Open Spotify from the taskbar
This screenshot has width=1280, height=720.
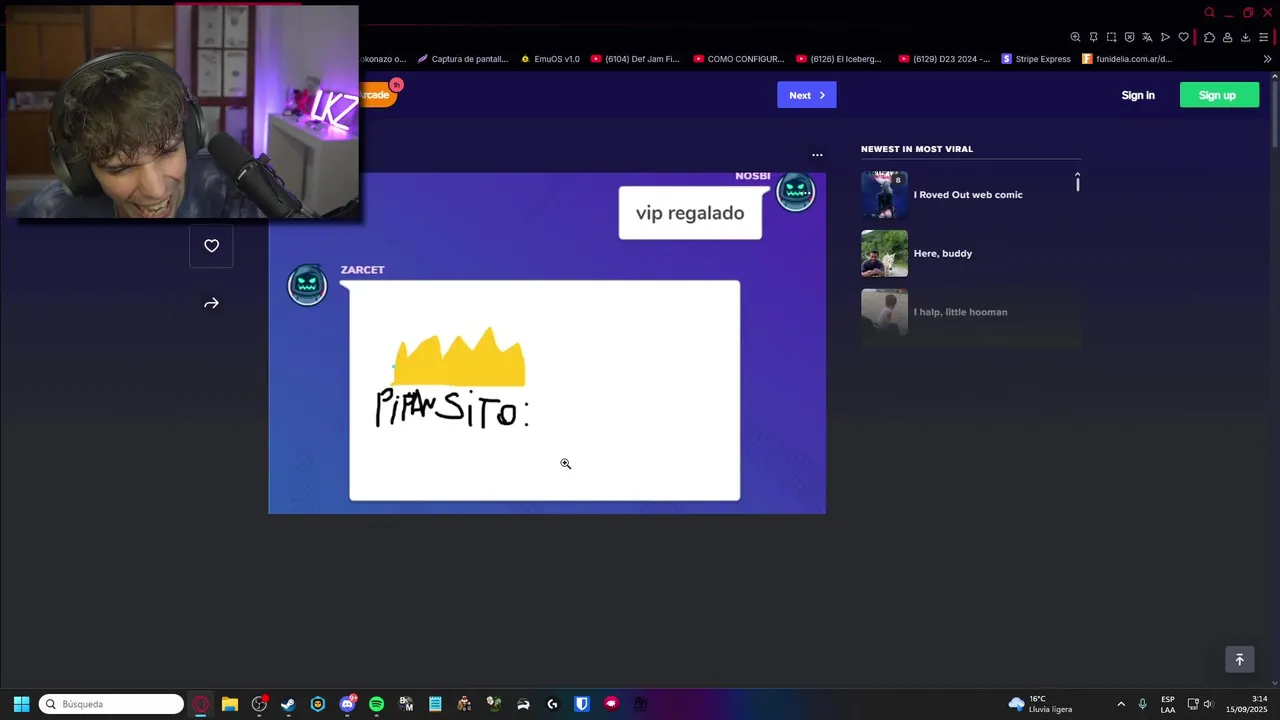(x=376, y=704)
